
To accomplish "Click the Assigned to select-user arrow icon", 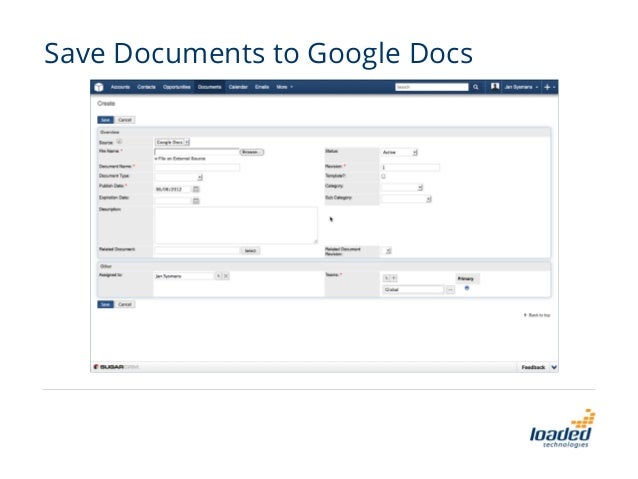I will 218,276.
